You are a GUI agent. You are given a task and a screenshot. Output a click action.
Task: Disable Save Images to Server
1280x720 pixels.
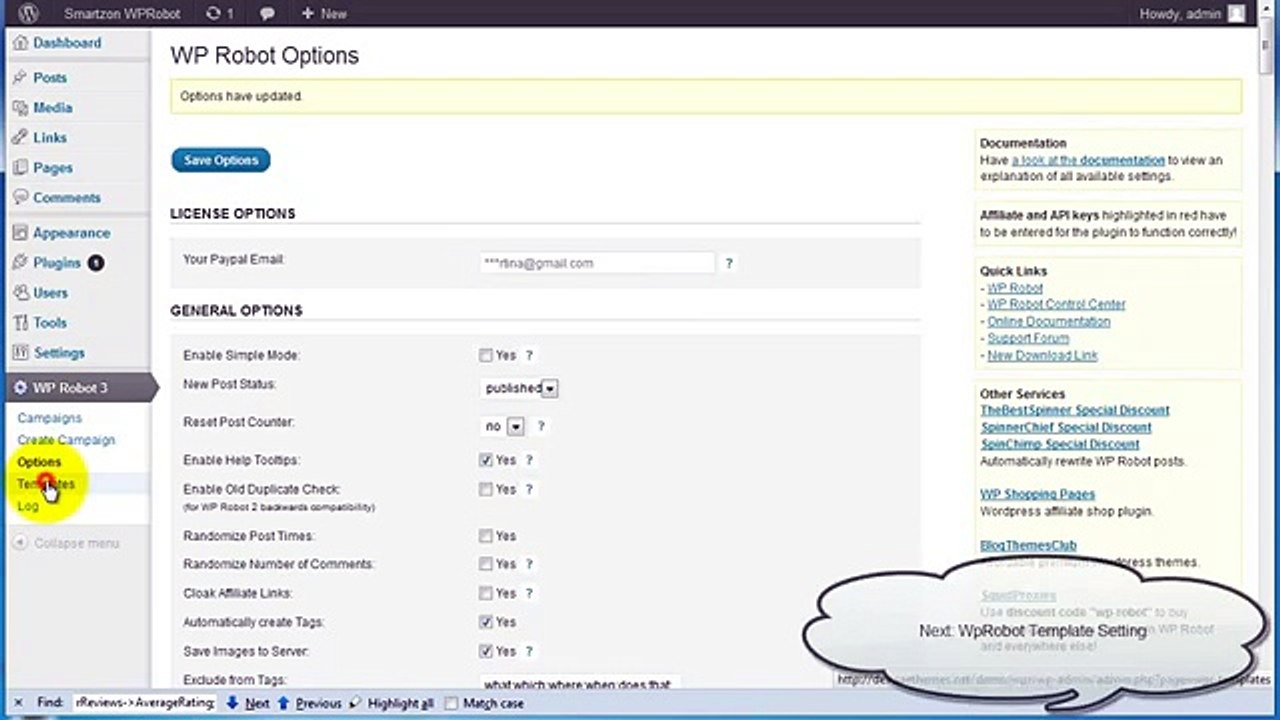tap(486, 651)
